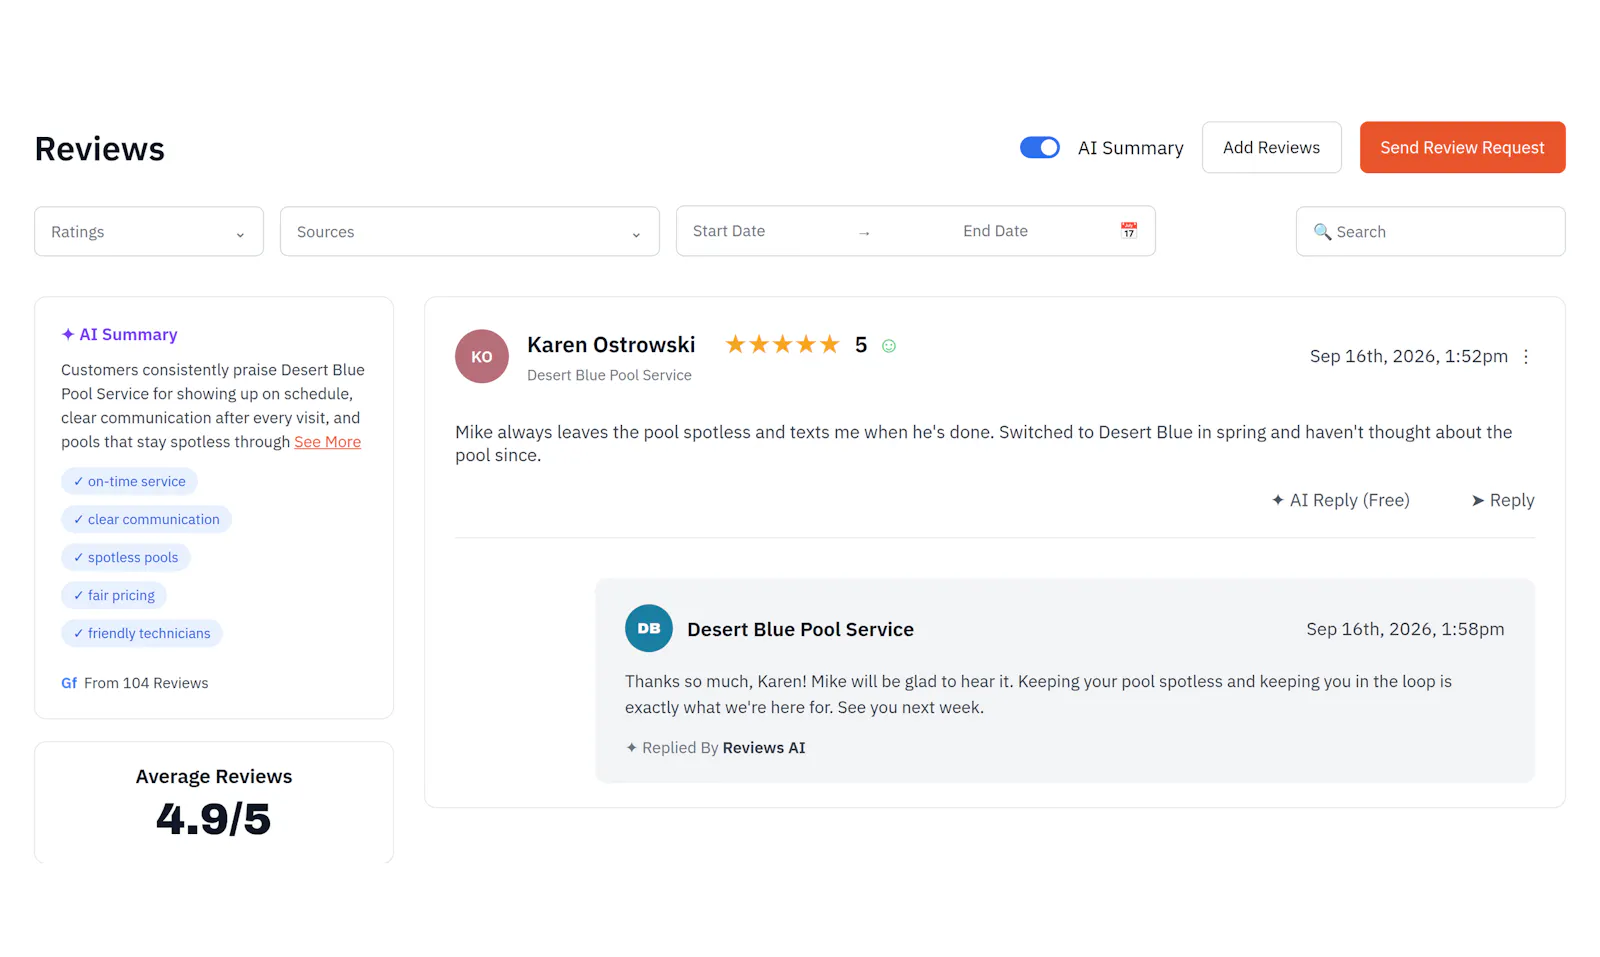Click Sep 16th, 2026, 1:52pm timestamp
Viewport: 1600px width, 957px height.
point(1409,356)
